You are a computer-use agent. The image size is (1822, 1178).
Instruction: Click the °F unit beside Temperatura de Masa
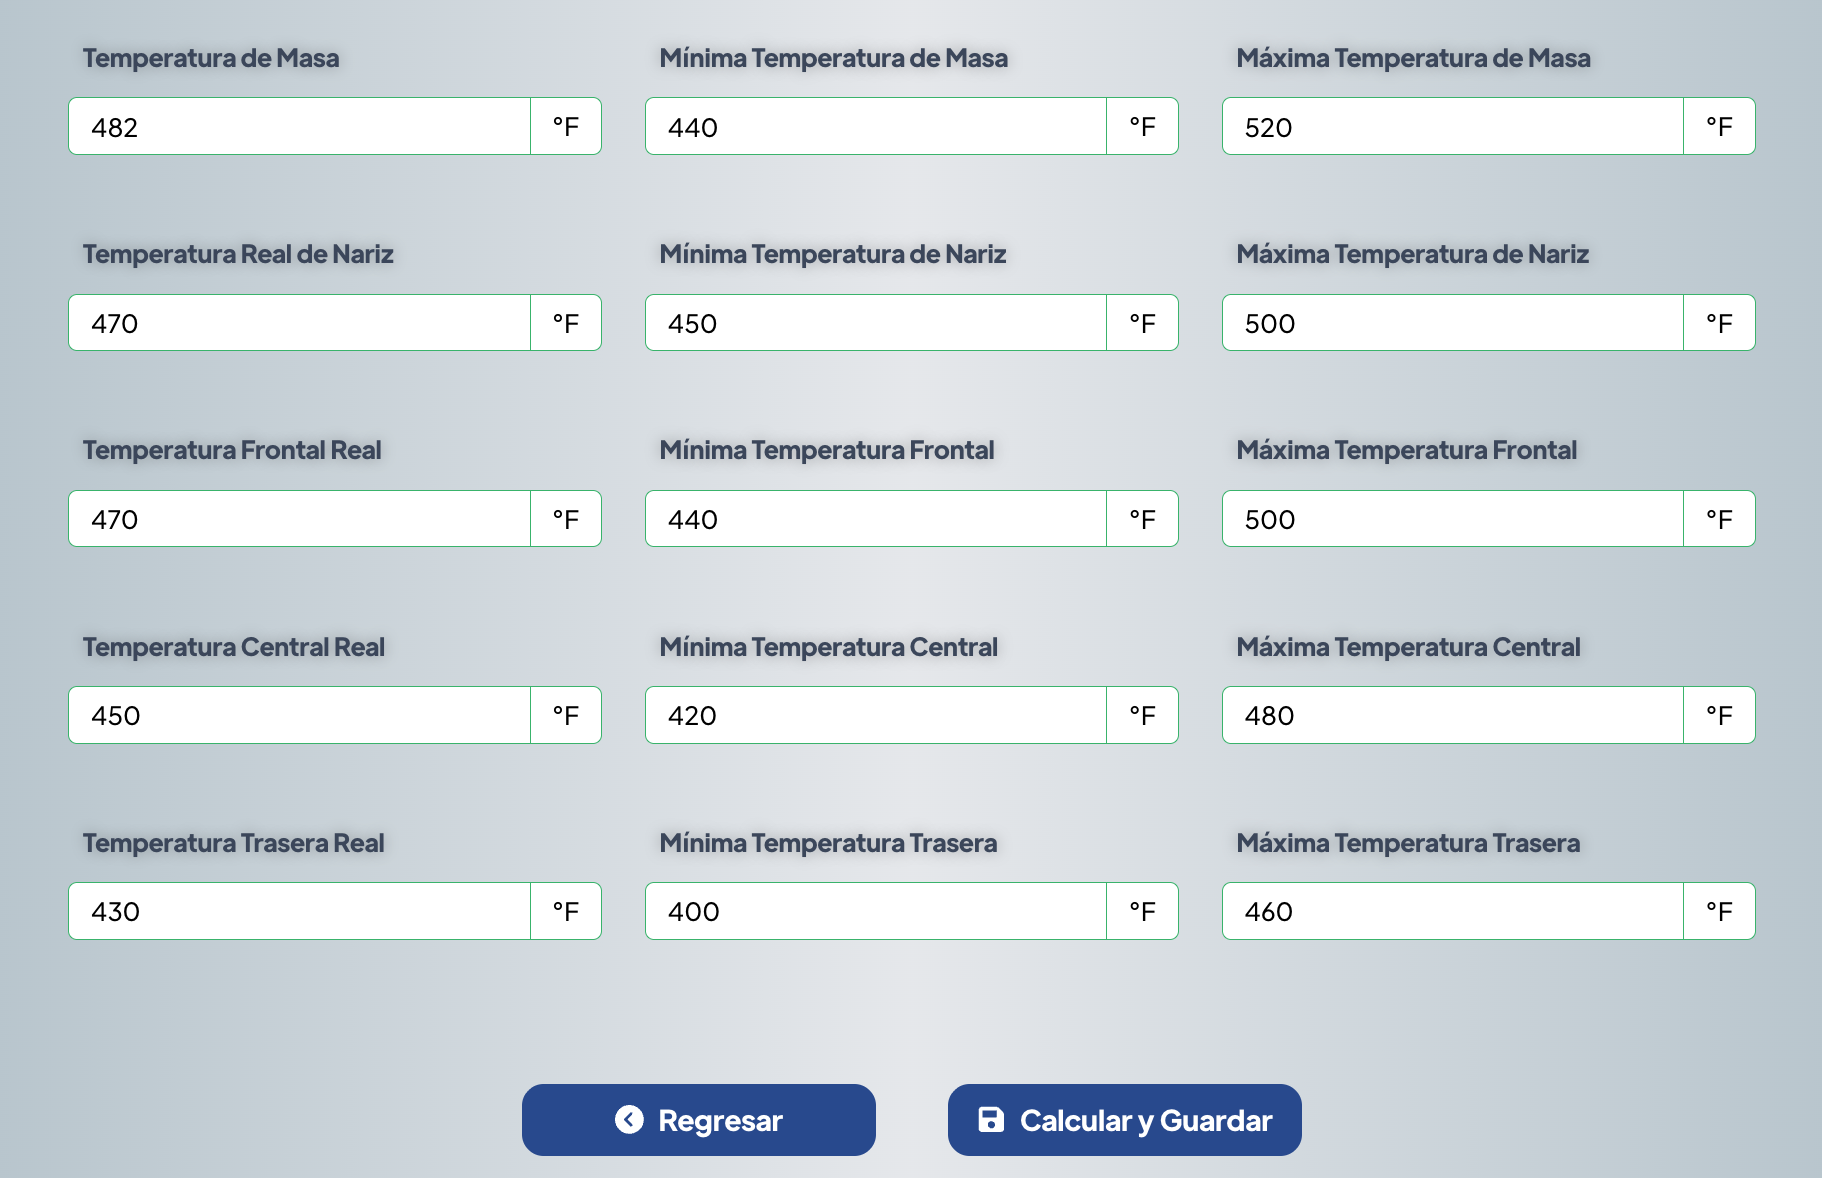(x=566, y=127)
